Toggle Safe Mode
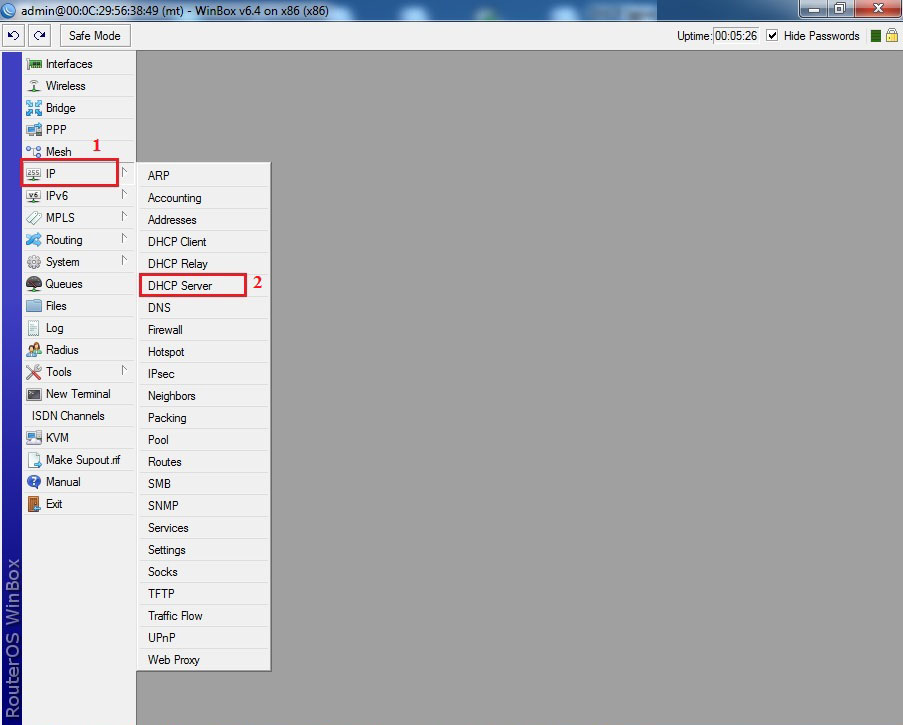The width and height of the screenshot is (903, 725). click(x=94, y=36)
